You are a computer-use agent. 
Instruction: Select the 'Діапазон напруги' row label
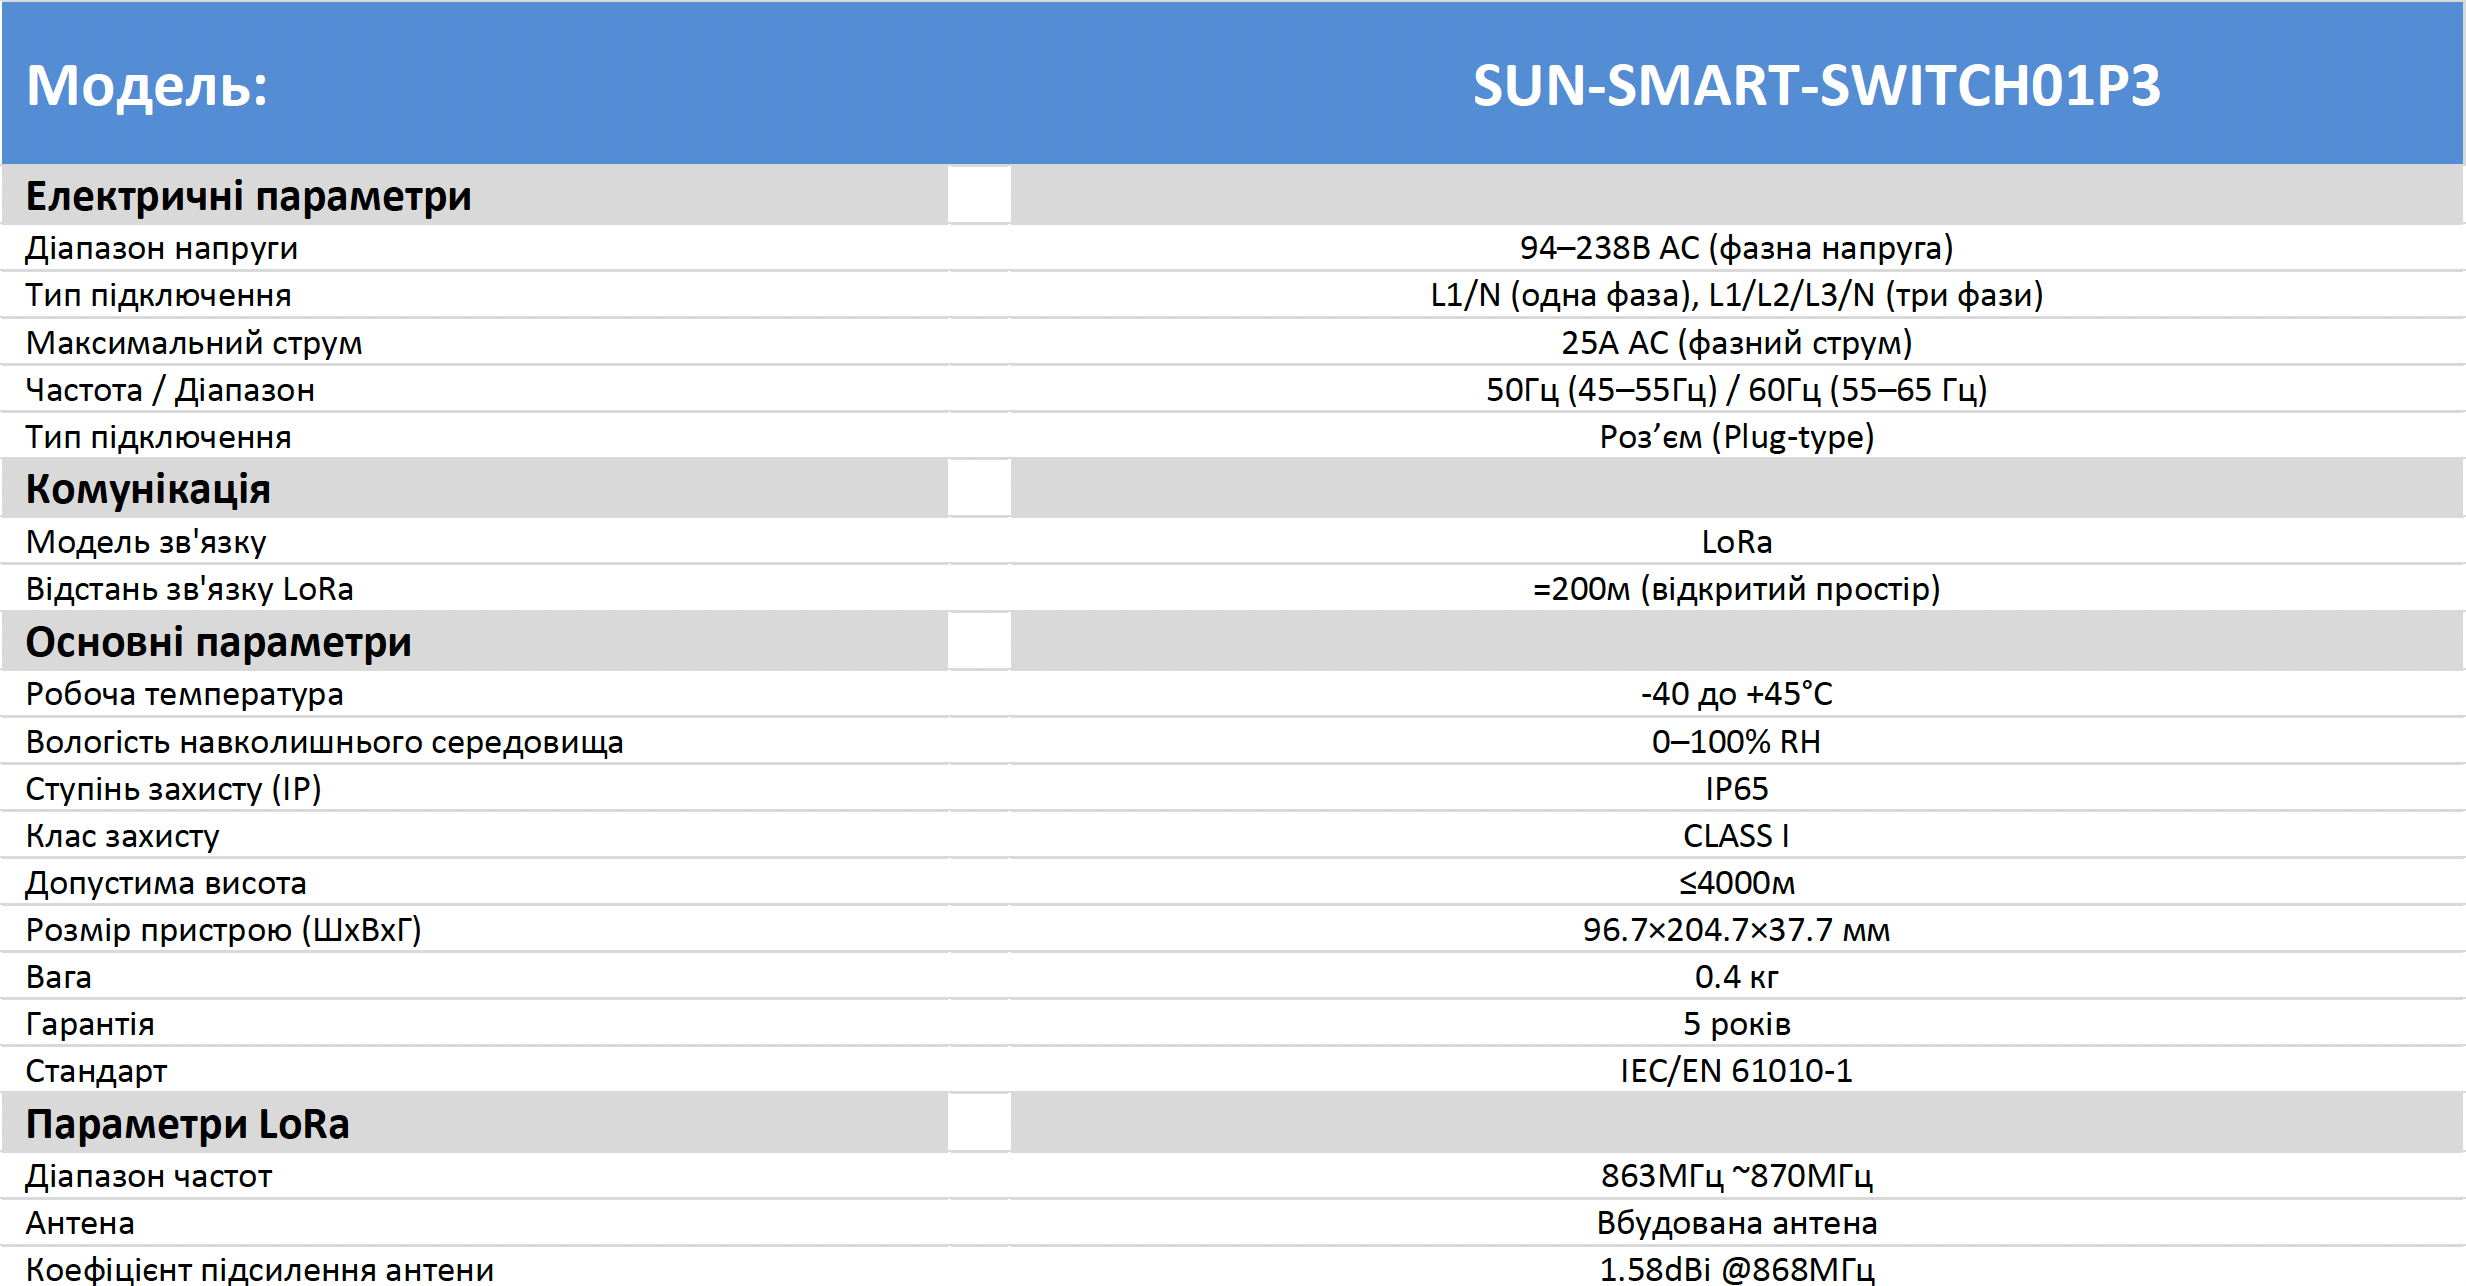[x=161, y=248]
